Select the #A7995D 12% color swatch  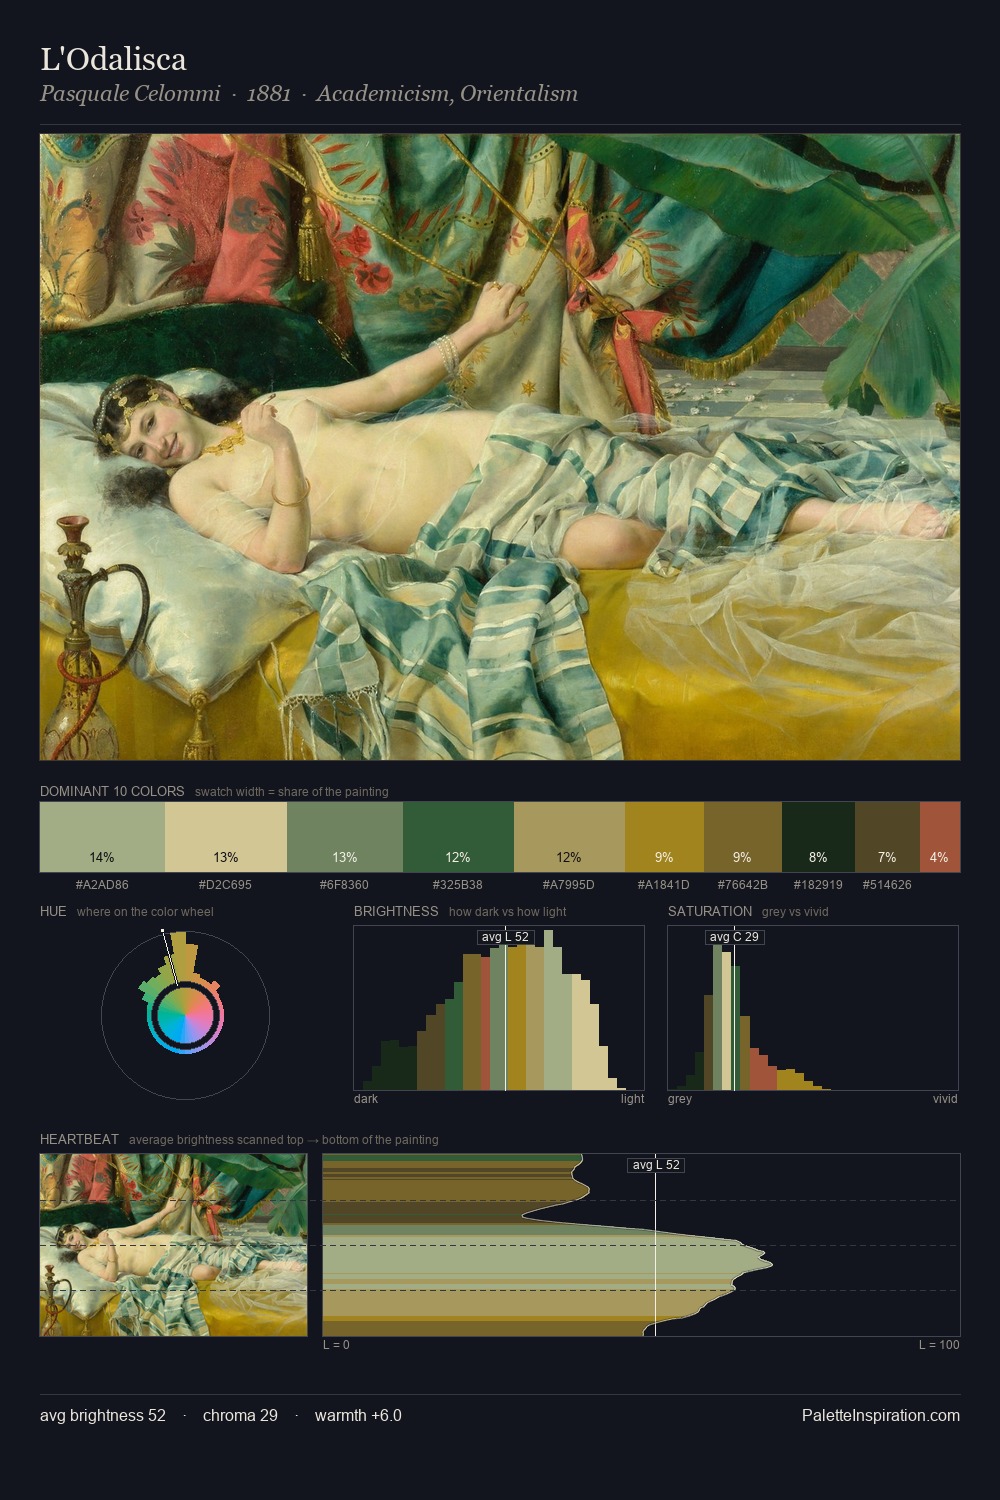(569, 837)
